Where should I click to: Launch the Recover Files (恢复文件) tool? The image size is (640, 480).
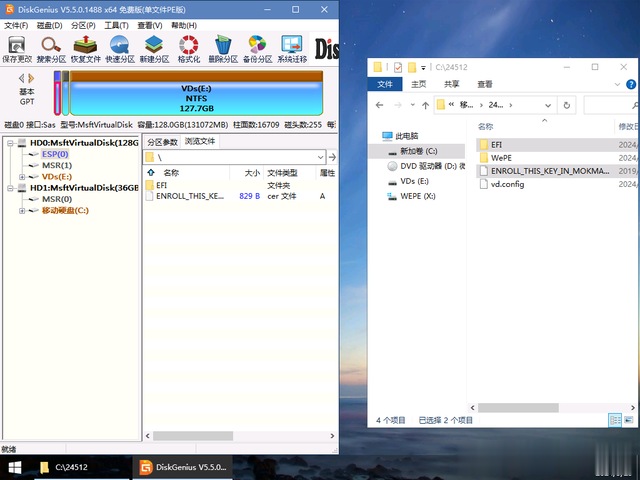pyautogui.click(x=85, y=49)
